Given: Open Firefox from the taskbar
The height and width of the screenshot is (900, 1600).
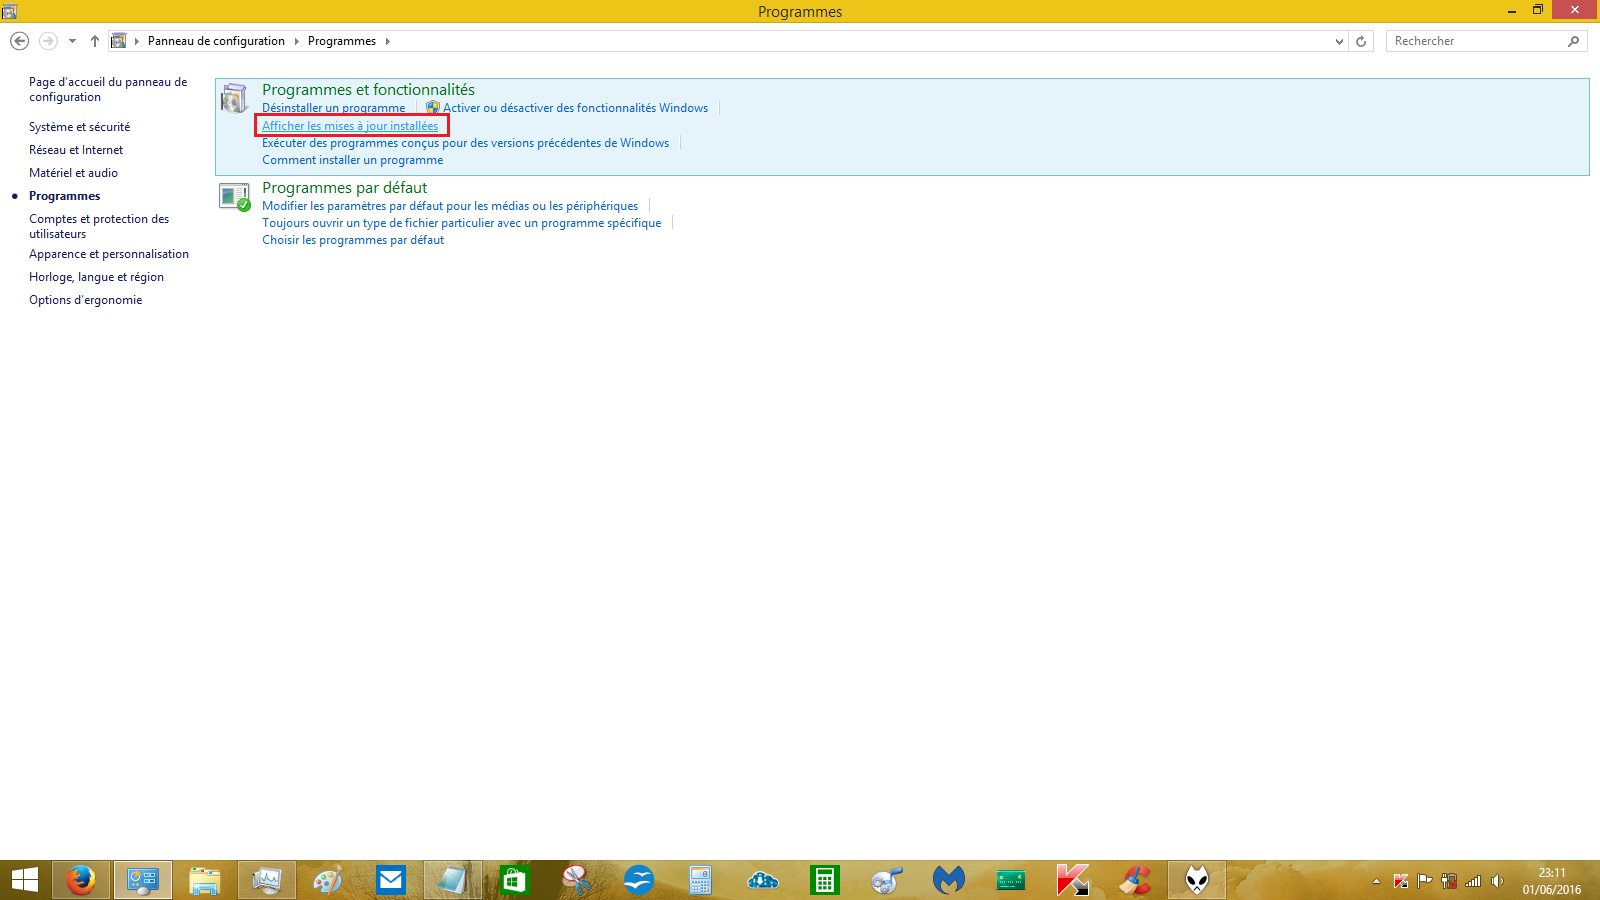Looking at the screenshot, I should coord(81,880).
